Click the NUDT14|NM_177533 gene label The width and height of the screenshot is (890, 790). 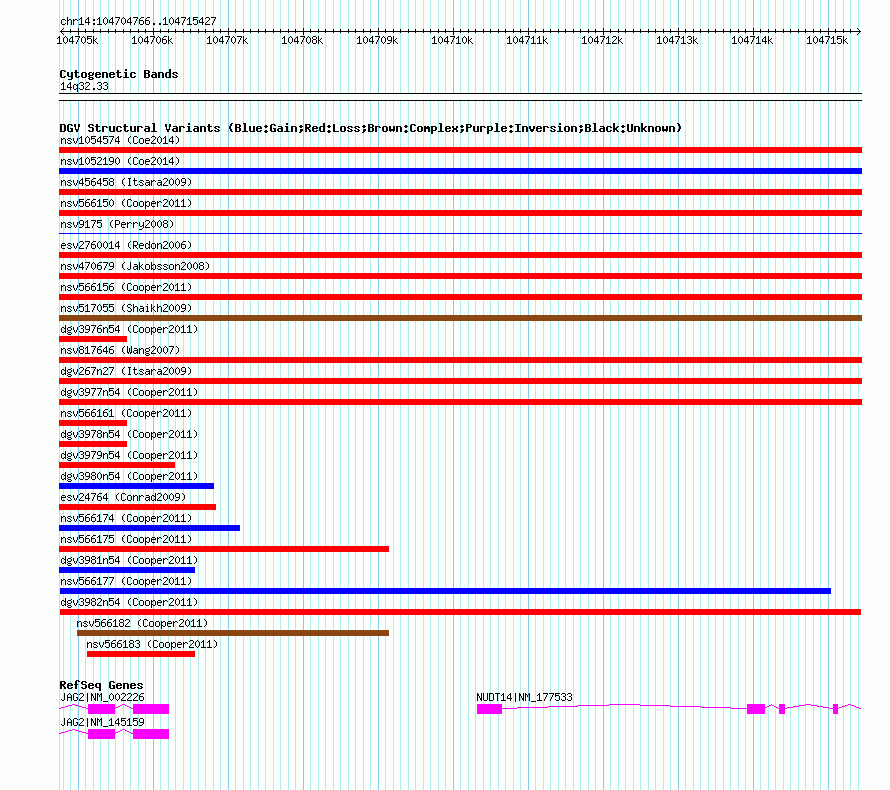524,697
